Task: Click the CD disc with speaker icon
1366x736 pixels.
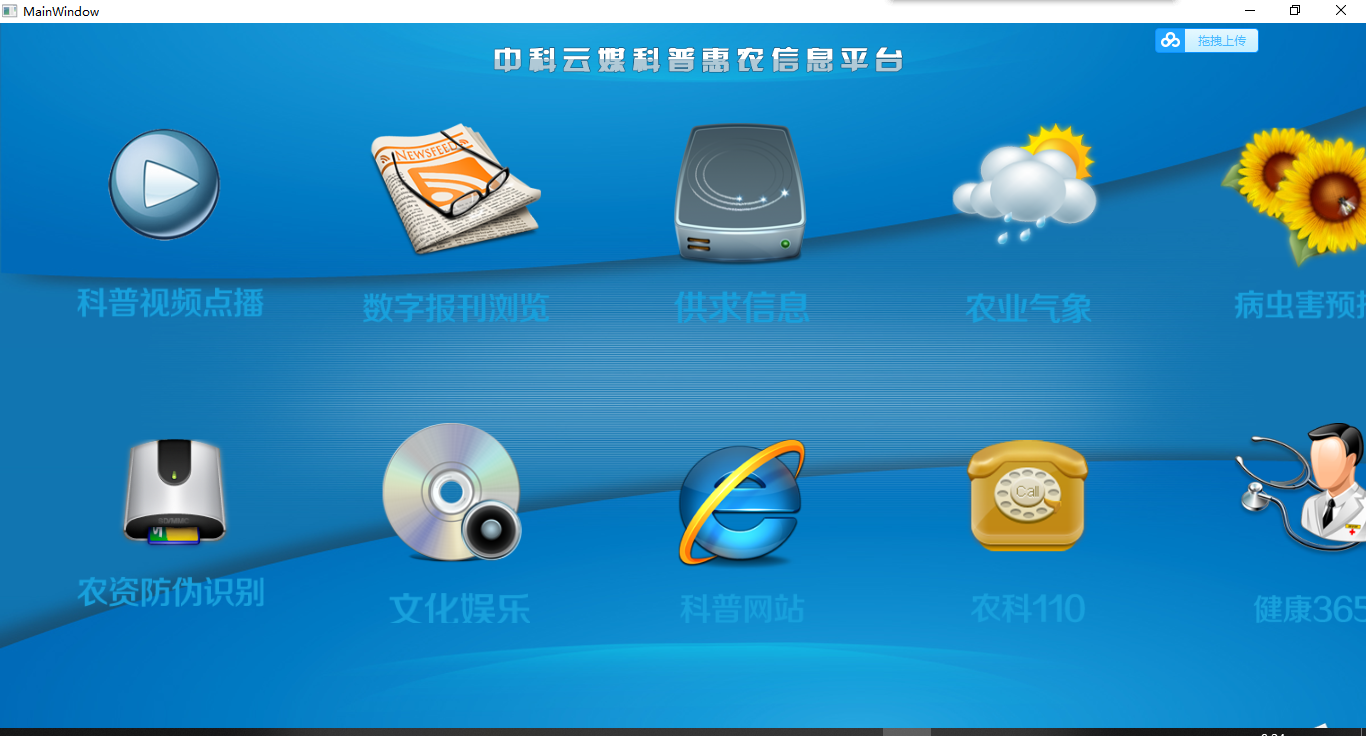Action: (452, 492)
